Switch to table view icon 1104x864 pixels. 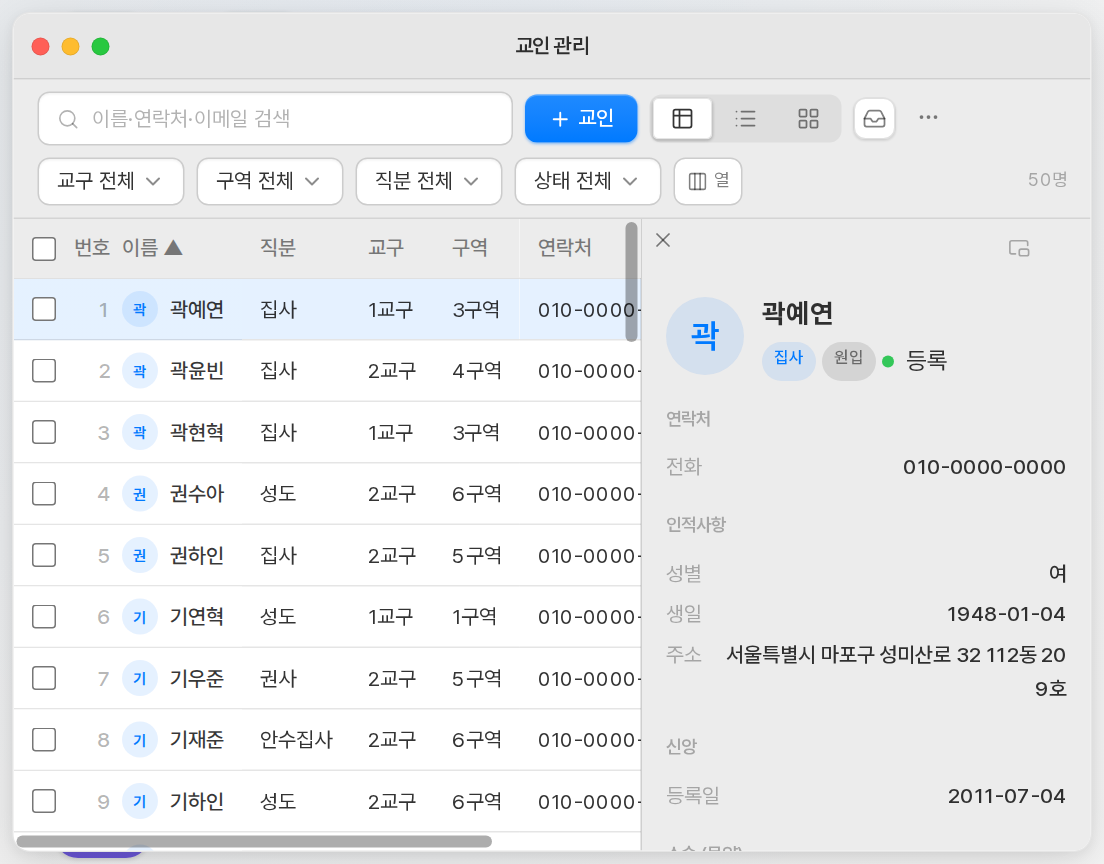pos(682,118)
